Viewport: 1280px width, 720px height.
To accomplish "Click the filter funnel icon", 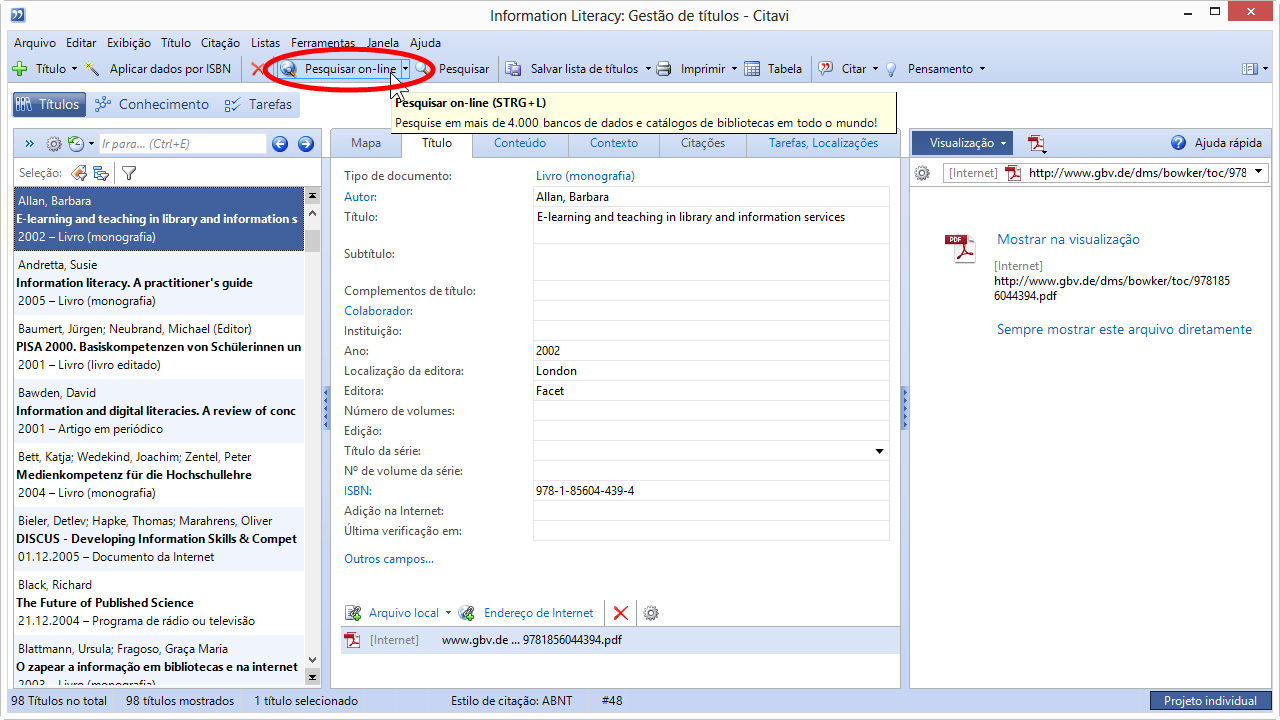I will click(129, 173).
